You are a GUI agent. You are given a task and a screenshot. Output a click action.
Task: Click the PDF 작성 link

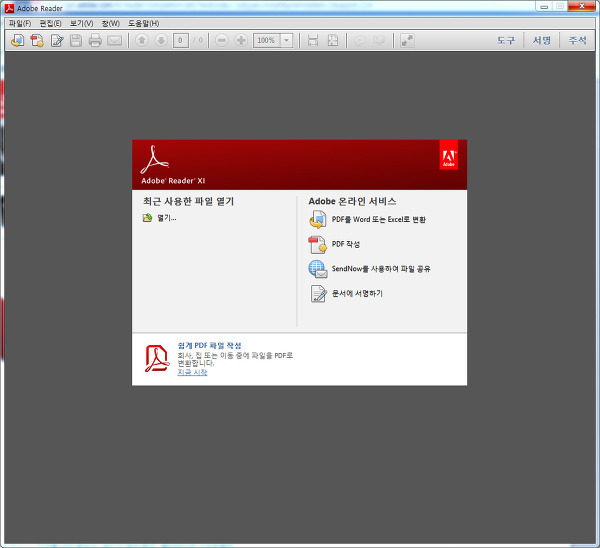[x=346, y=244]
